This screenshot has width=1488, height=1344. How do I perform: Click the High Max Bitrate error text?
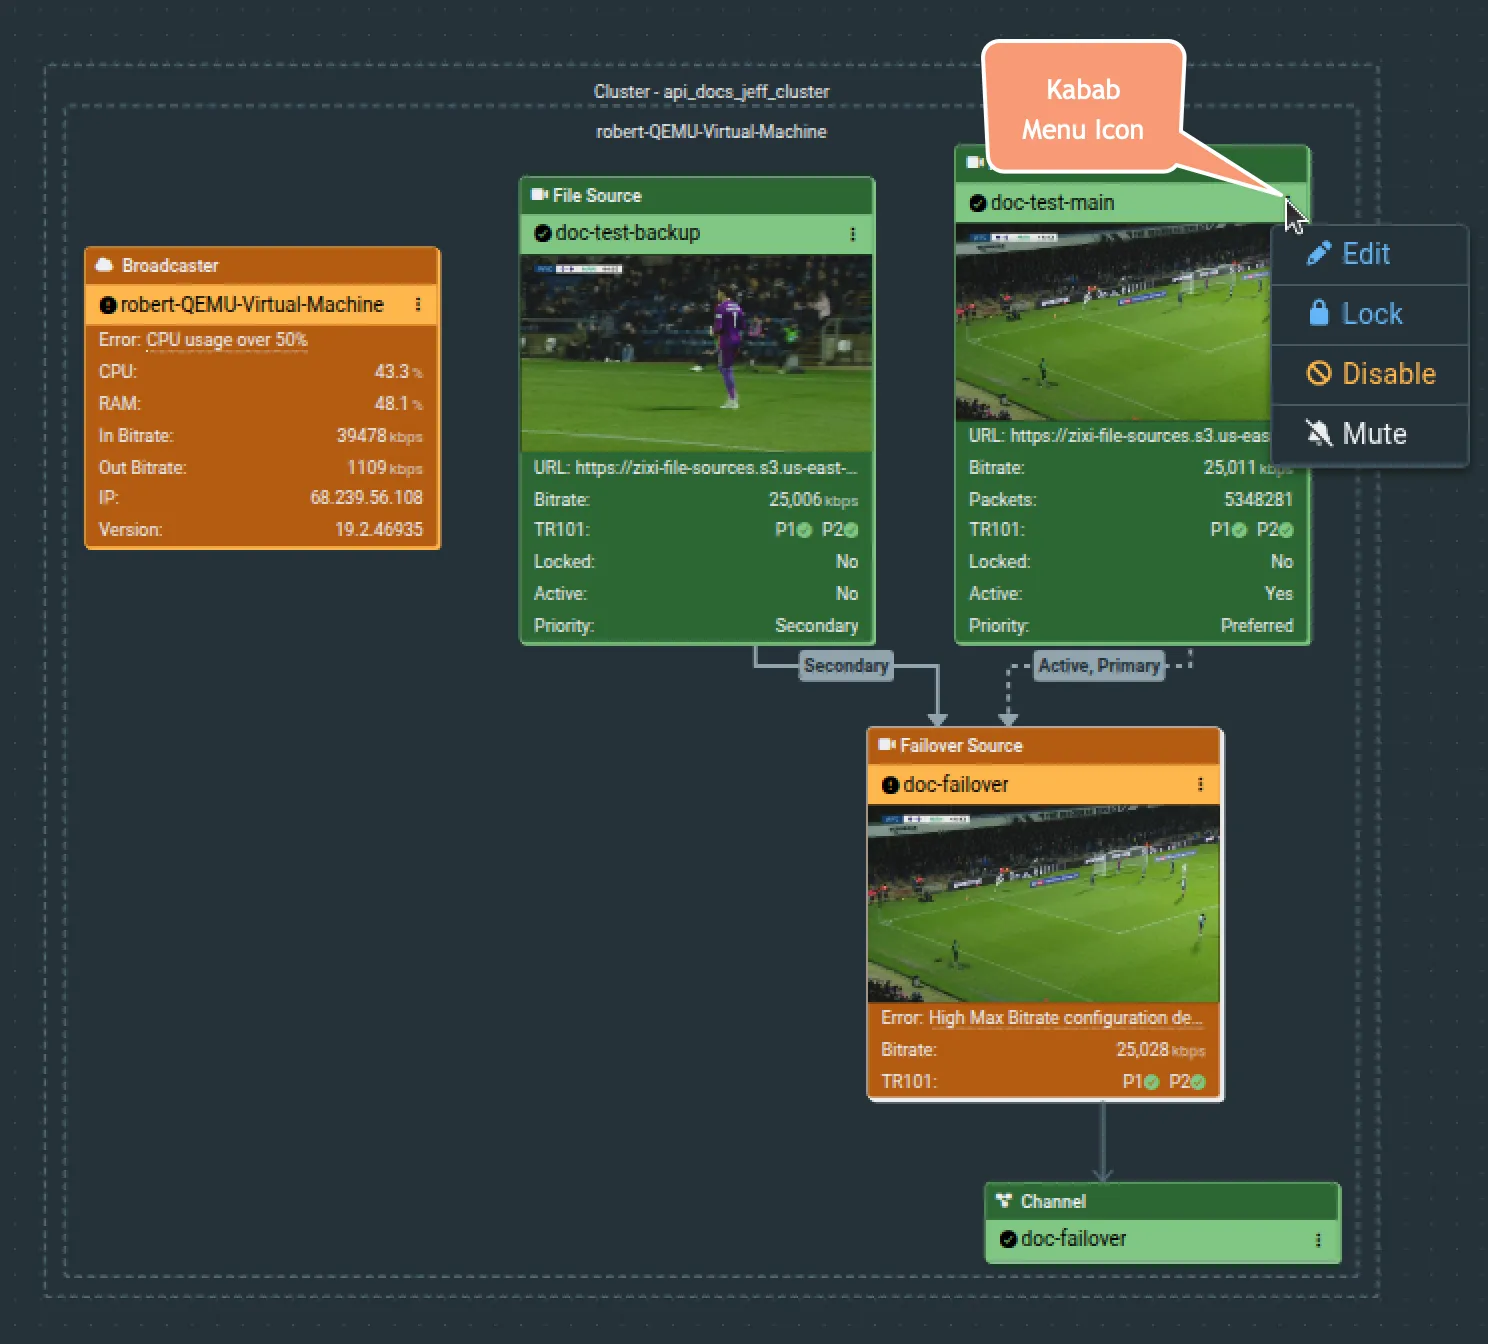pos(1066,1018)
